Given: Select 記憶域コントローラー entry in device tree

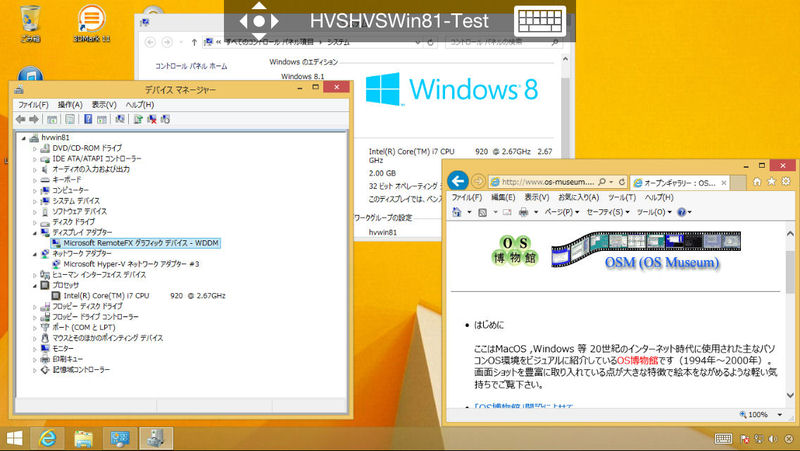Looking at the screenshot, I should pos(75,370).
